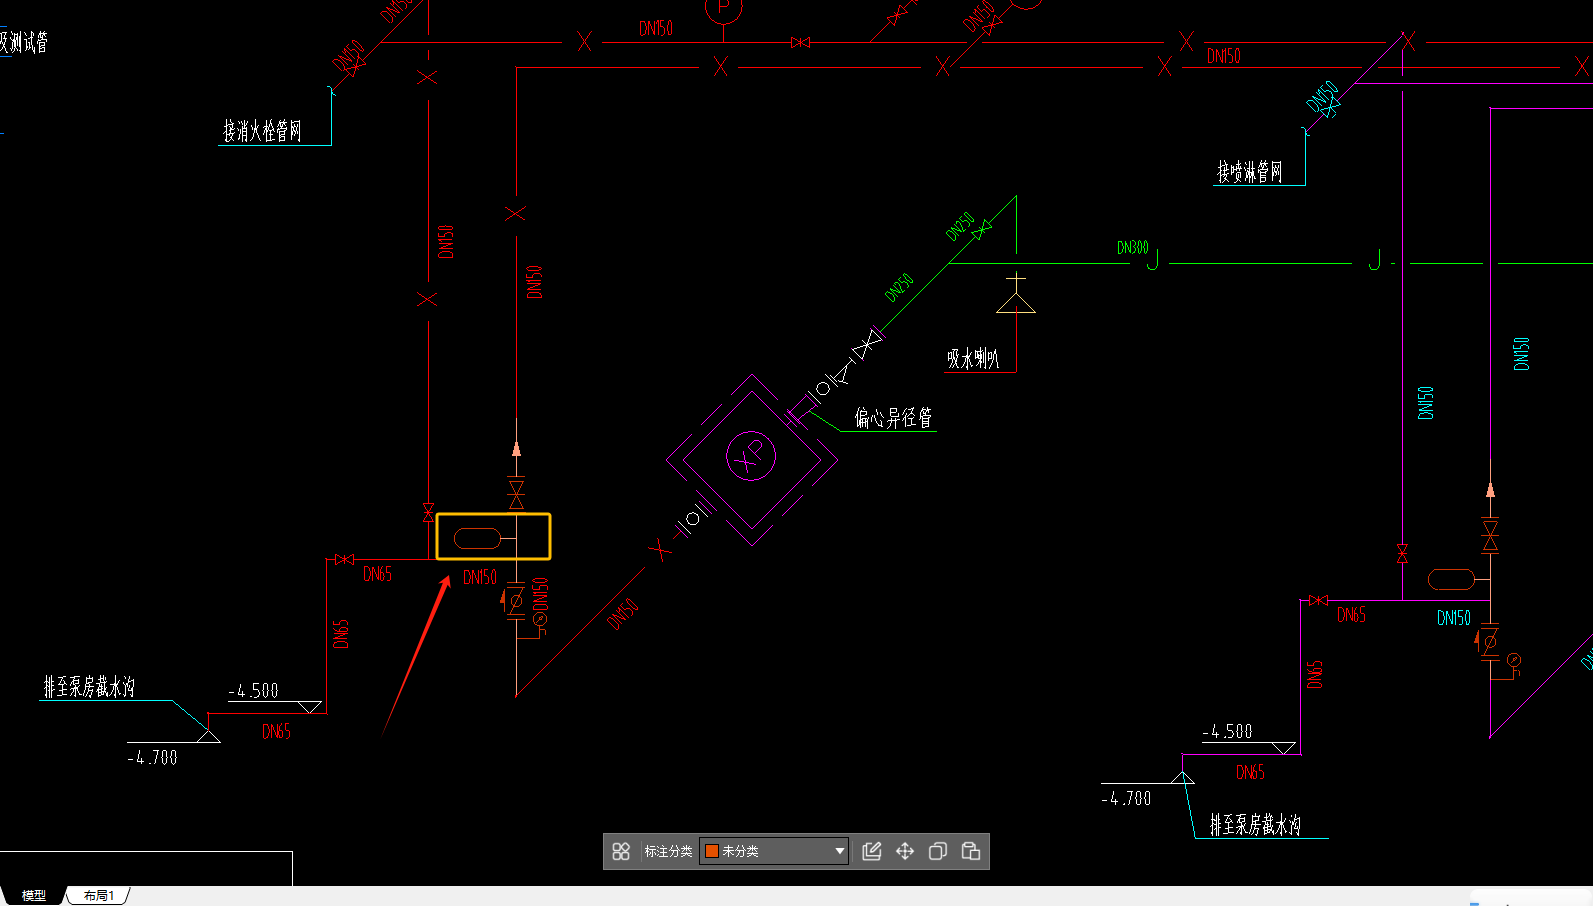Click the 接消火栓管网 text label
The width and height of the screenshot is (1593, 906).
[x=262, y=131]
